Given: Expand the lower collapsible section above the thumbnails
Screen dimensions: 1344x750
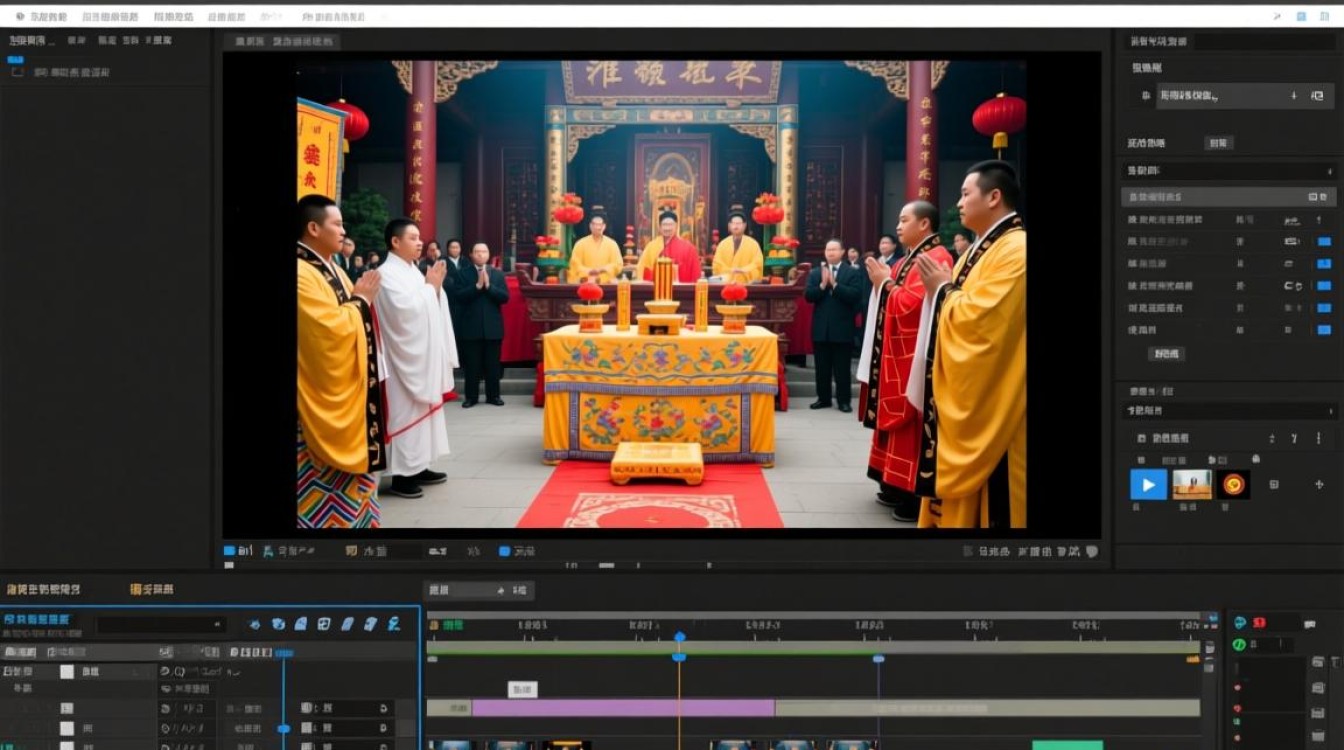Looking at the screenshot, I should 1228,411.
